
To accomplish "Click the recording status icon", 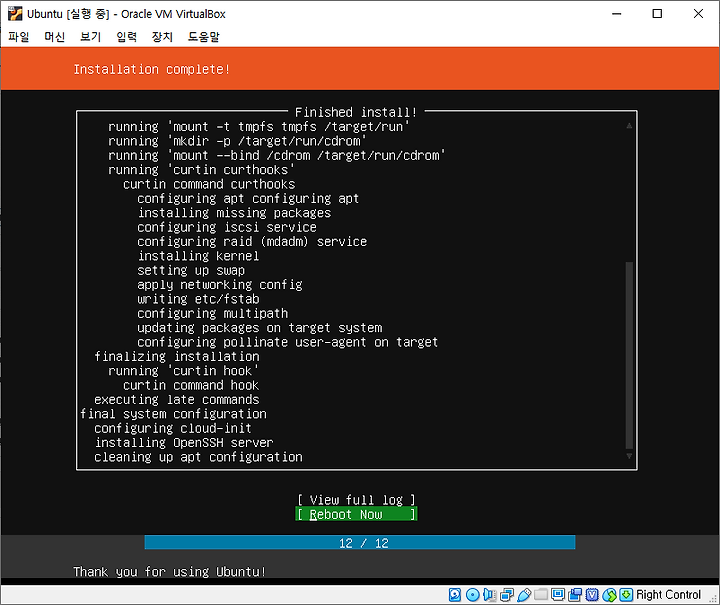I will 575,595.
